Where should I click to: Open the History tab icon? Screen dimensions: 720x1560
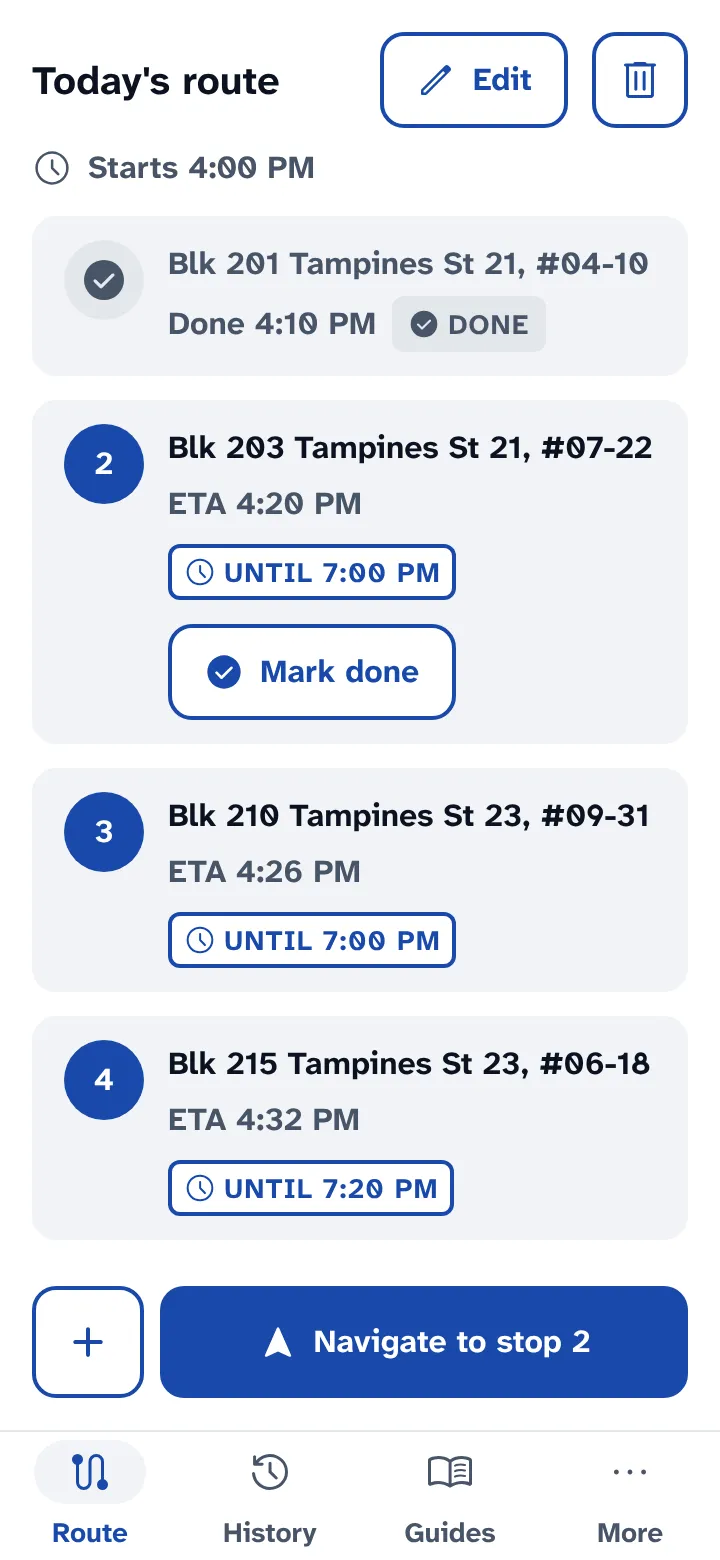[270, 1472]
